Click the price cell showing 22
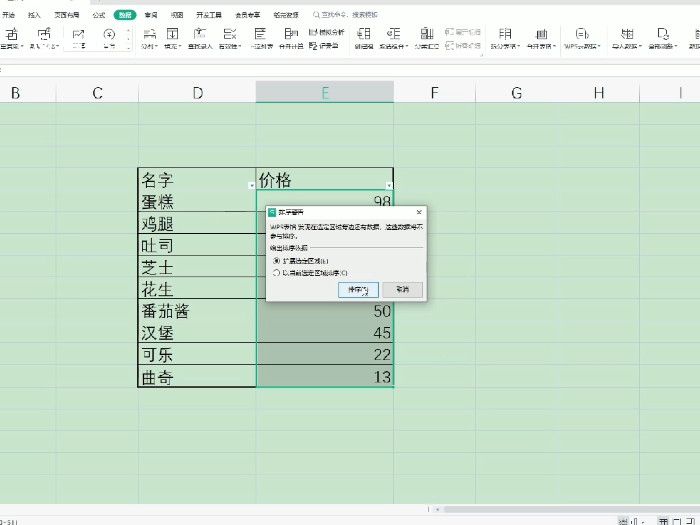Screen dimensions: 700x525 tap(325, 354)
